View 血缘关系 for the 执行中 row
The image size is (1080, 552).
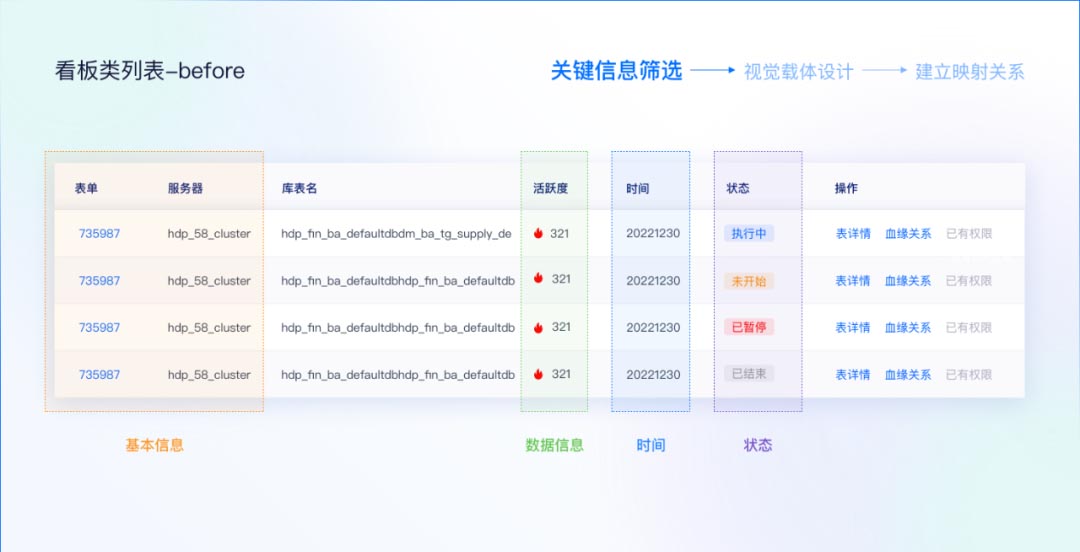908,234
